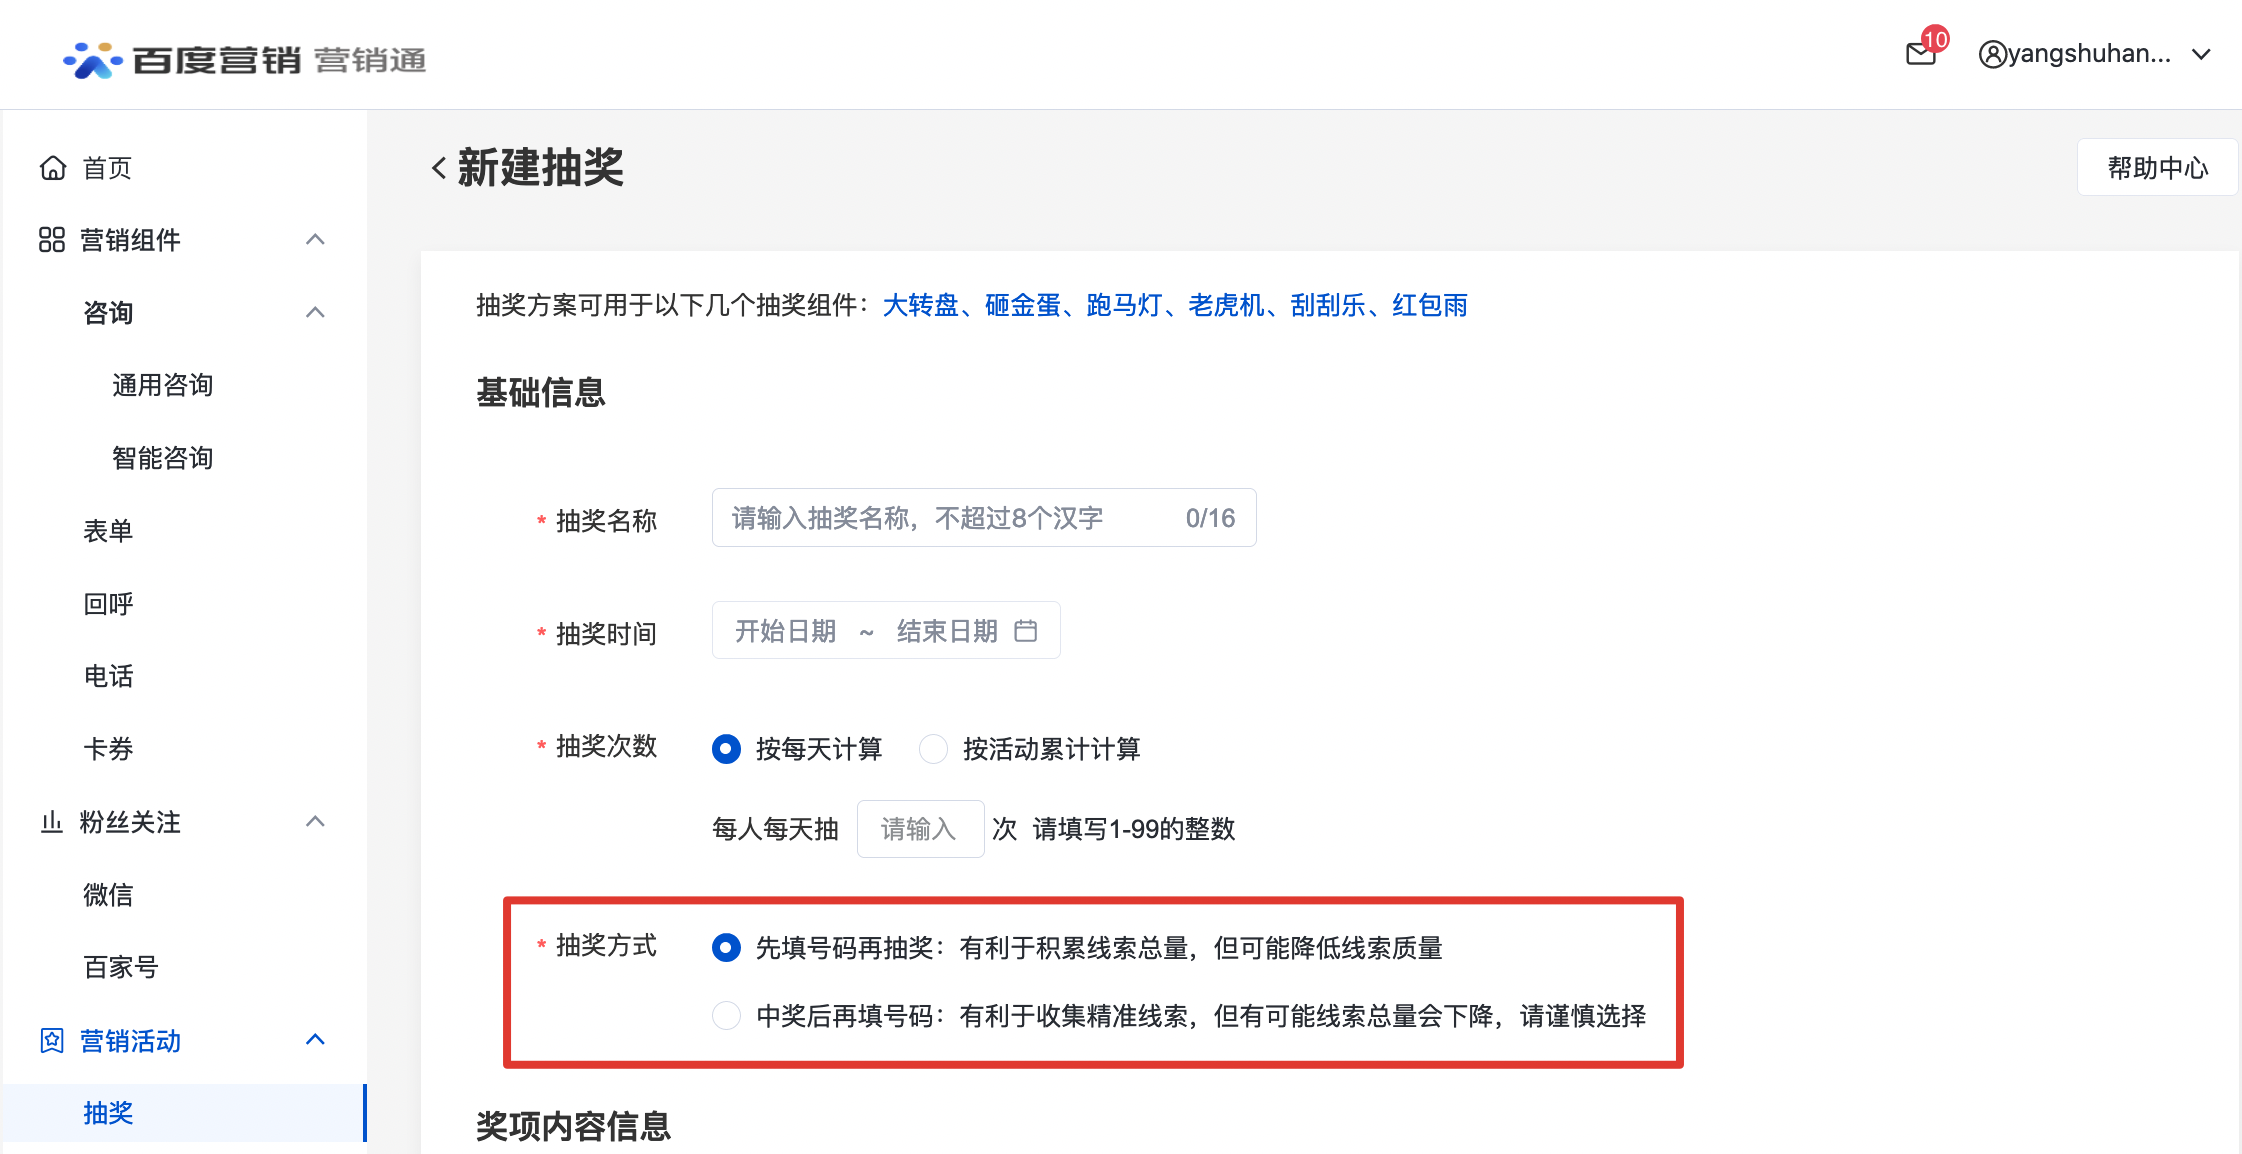Select the 营销组件 grid icon
The width and height of the screenshot is (2242, 1154).
pyautogui.click(x=51, y=240)
